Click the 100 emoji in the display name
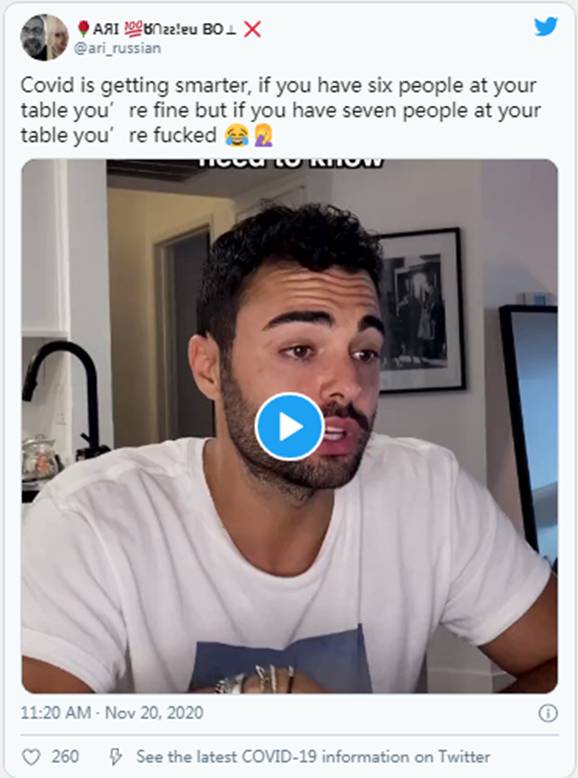The image size is (578, 778). click(132, 29)
